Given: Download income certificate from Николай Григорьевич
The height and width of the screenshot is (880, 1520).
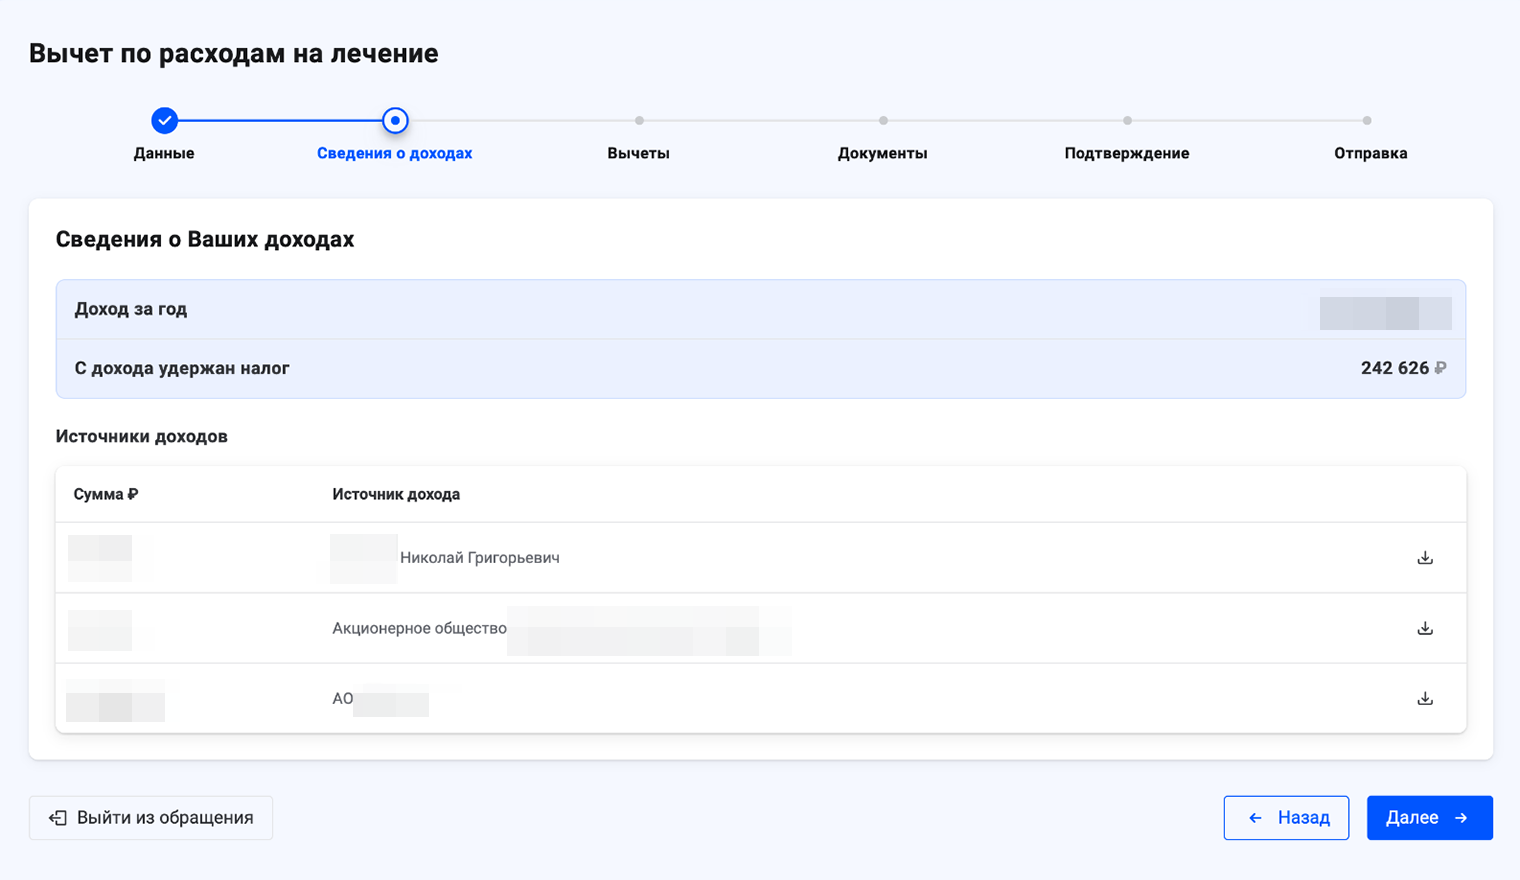Looking at the screenshot, I should [x=1424, y=557].
